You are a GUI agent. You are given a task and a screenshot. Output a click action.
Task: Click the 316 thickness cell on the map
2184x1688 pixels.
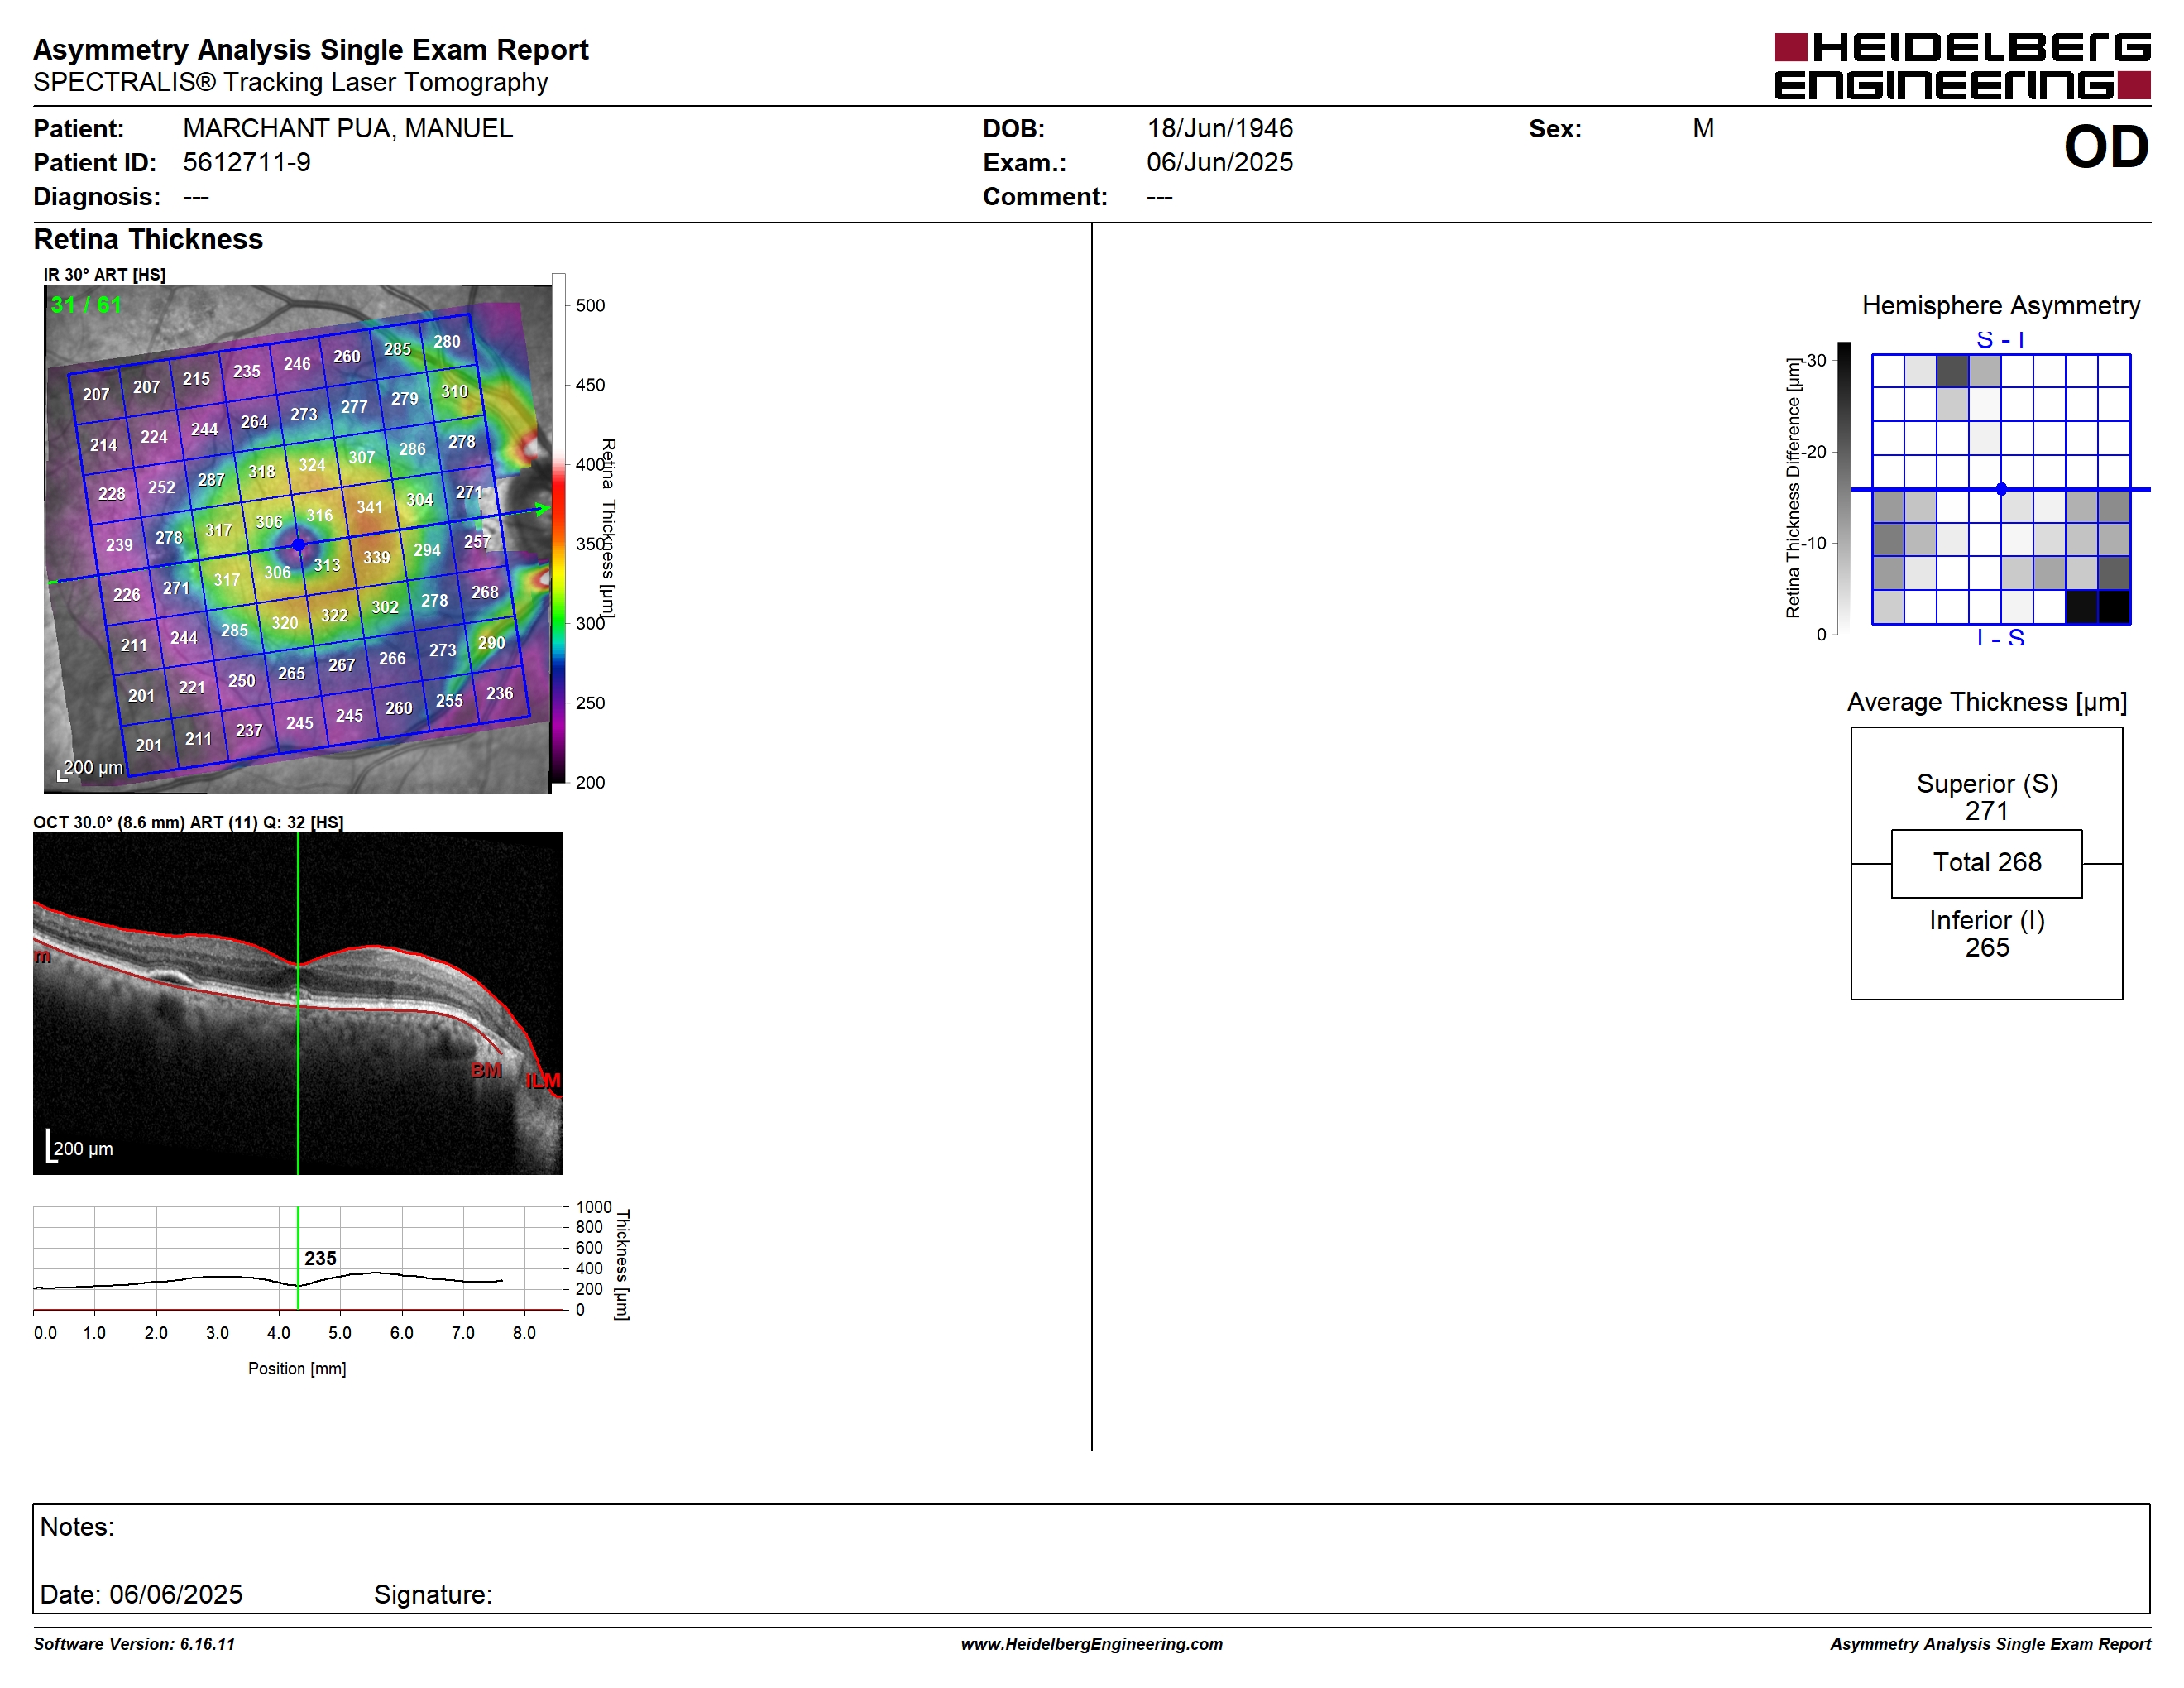point(319,516)
